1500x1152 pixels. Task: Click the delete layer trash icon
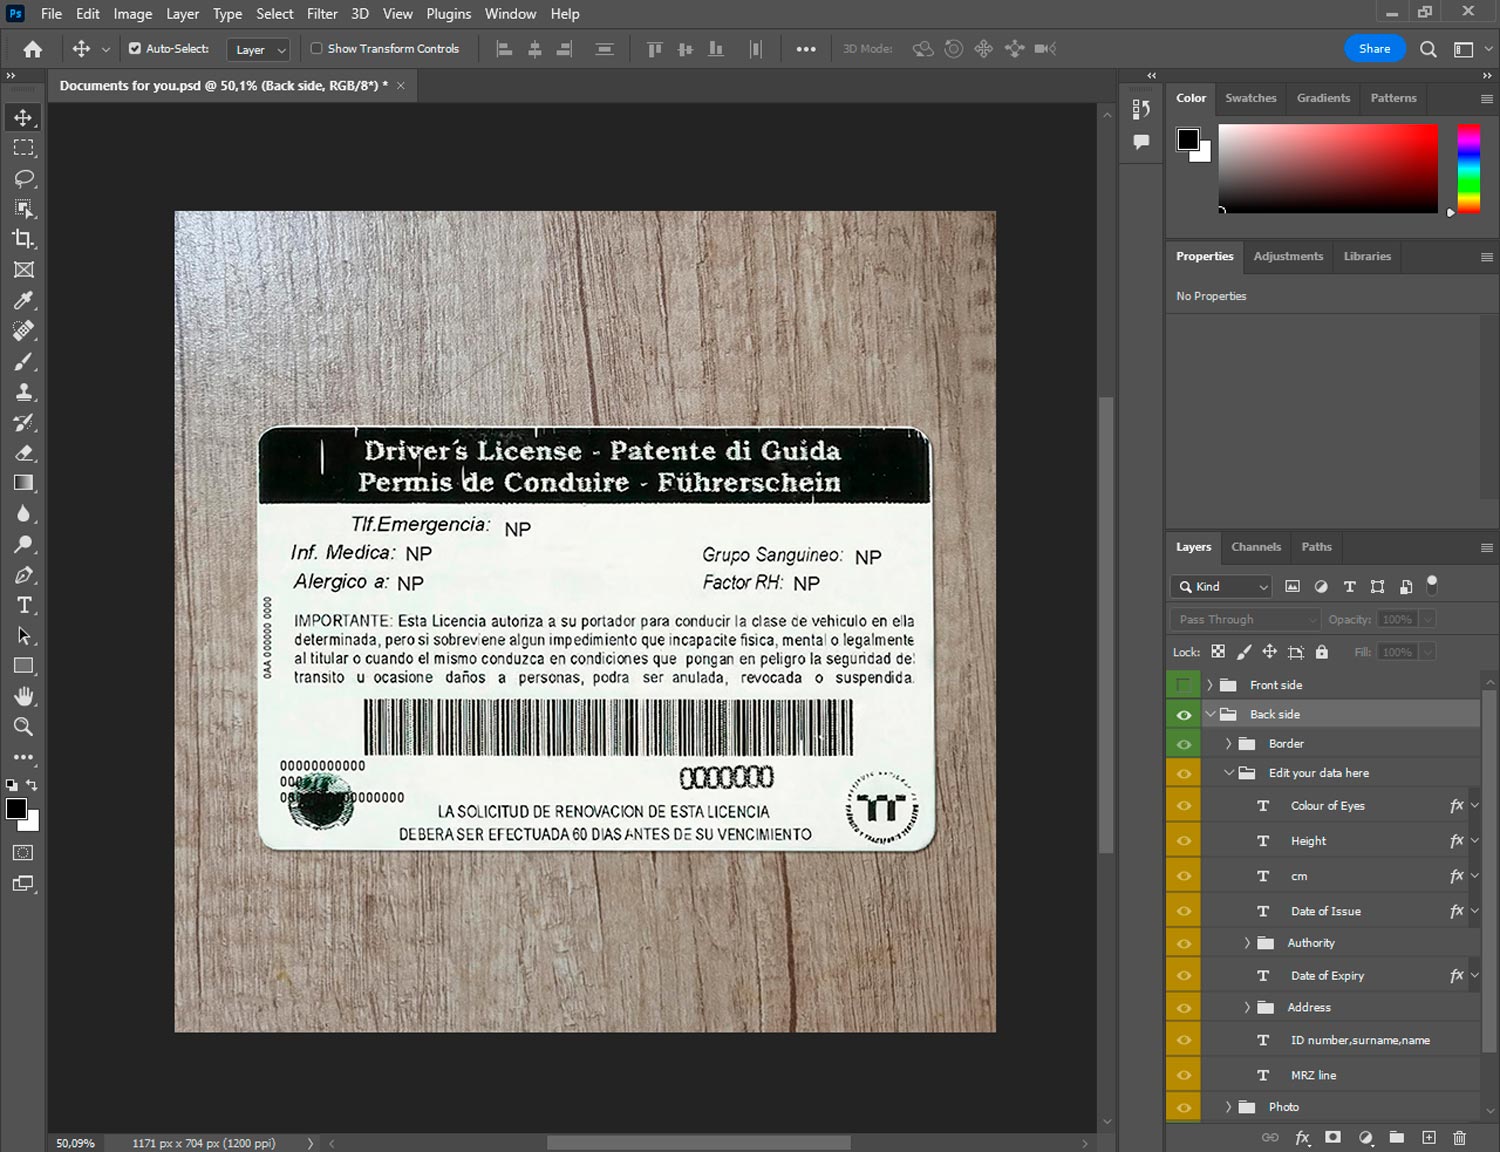click(x=1459, y=1137)
